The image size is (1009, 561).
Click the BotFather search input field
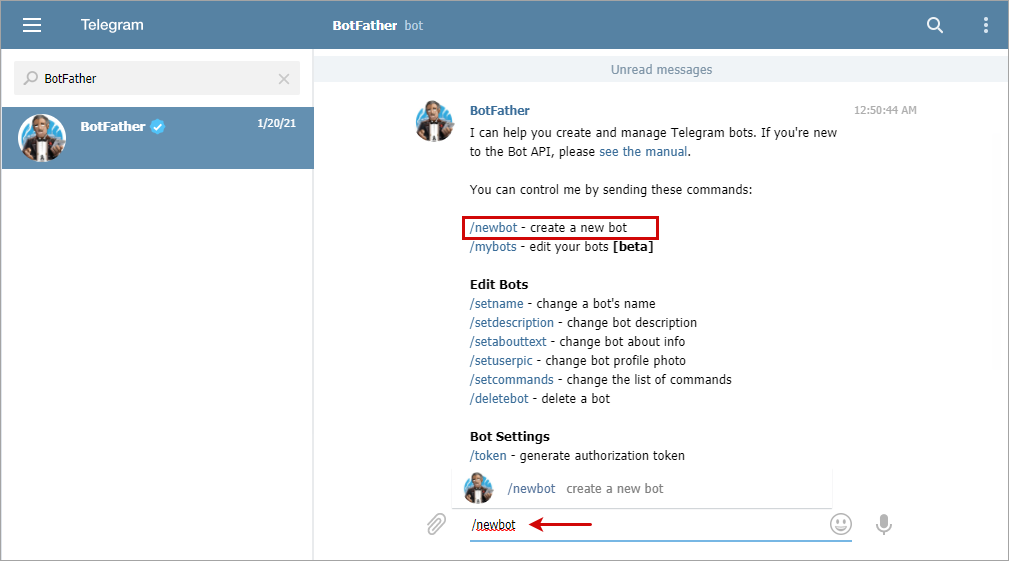click(x=157, y=78)
